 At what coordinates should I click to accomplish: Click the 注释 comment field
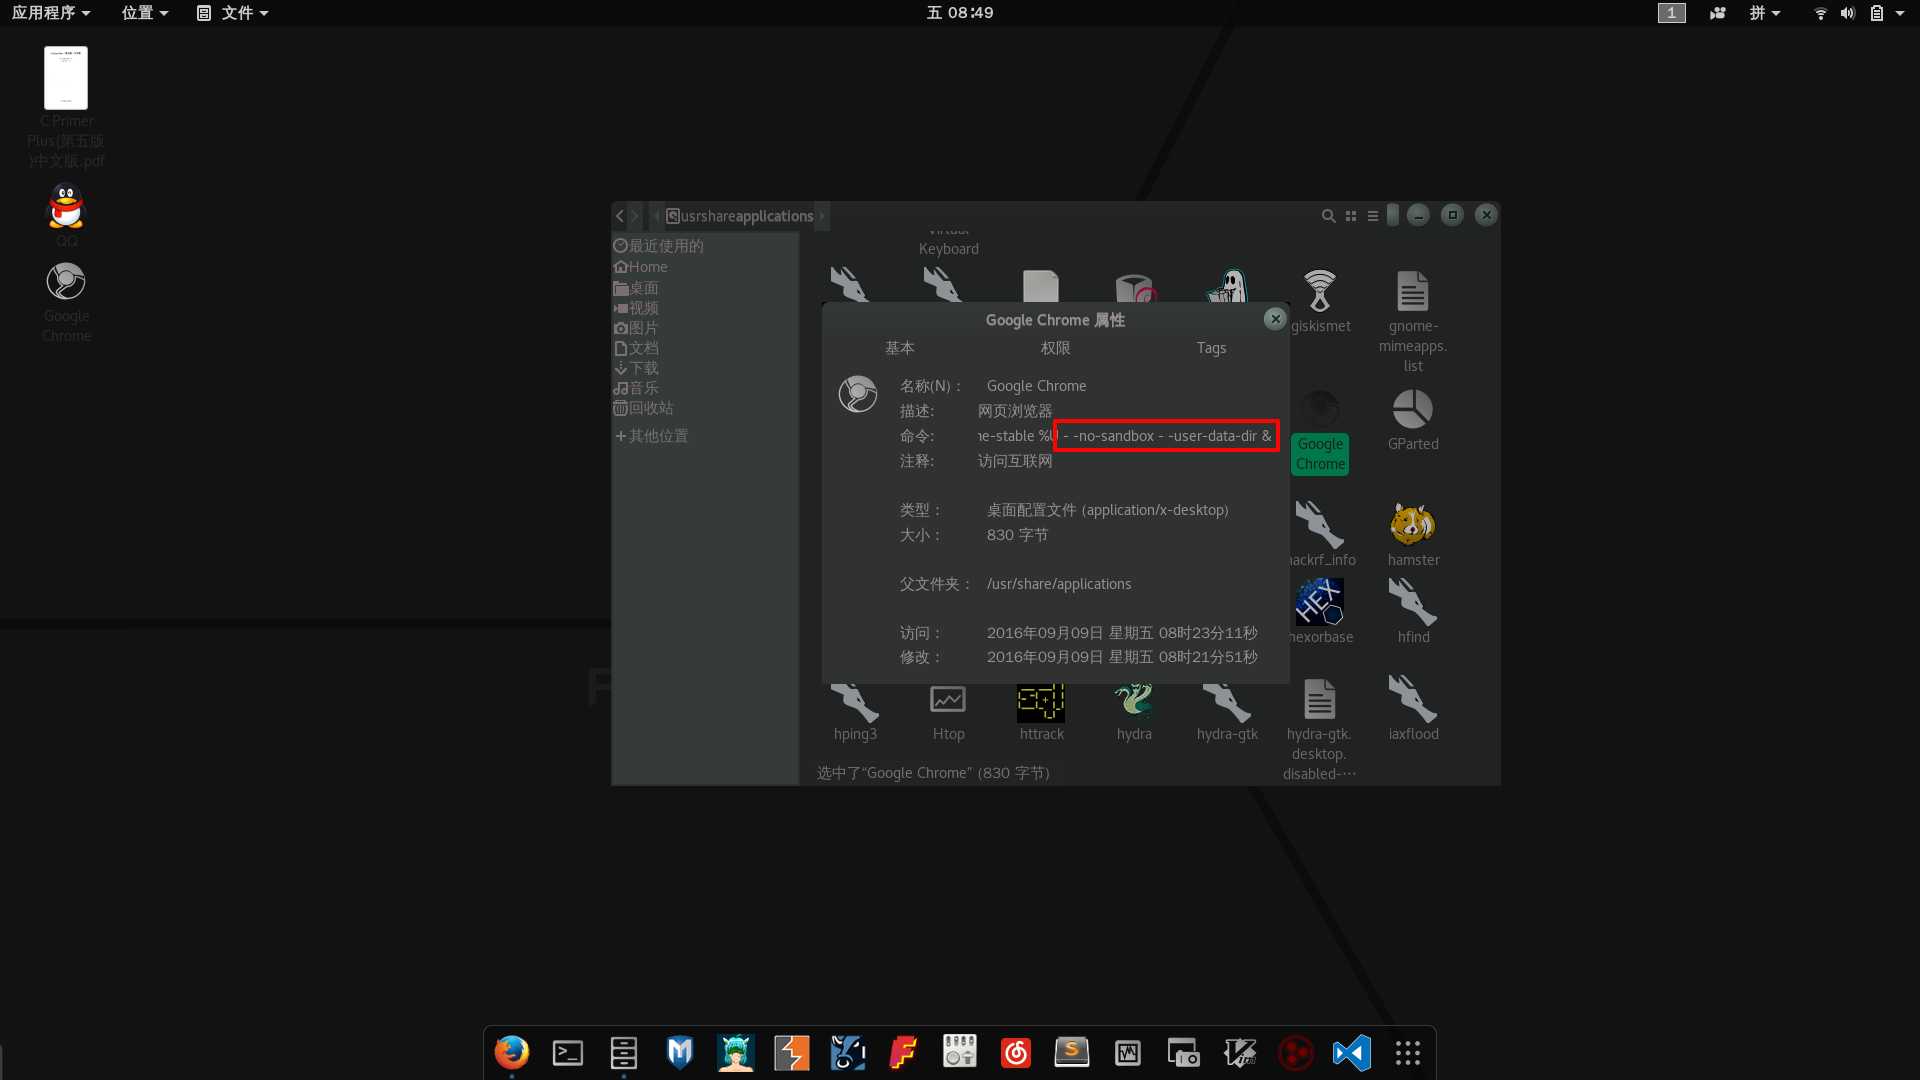[1127, 461]
